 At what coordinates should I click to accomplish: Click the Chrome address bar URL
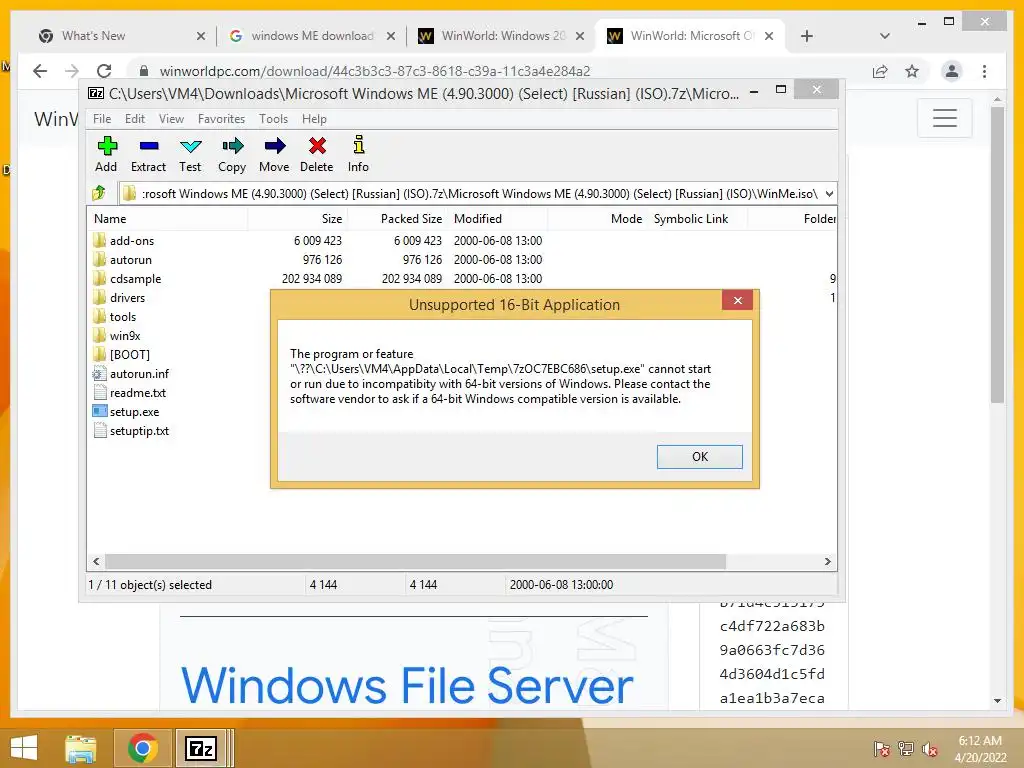[375, 71]
